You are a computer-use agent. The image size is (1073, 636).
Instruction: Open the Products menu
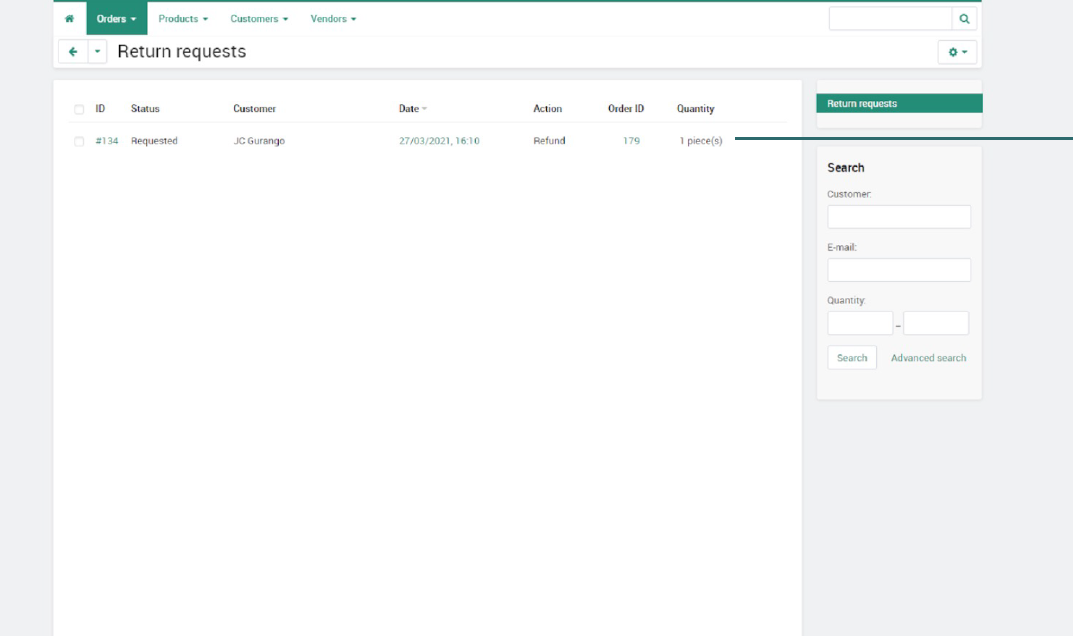(183, 18)
